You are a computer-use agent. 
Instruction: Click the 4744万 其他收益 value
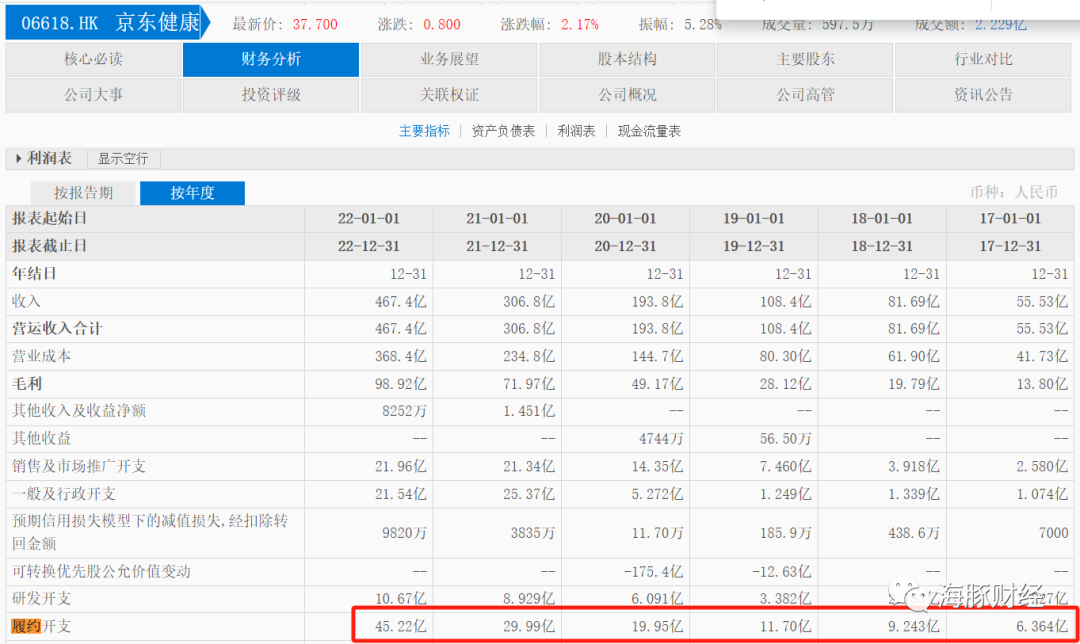pyautogui.click(x=661, y=439)
